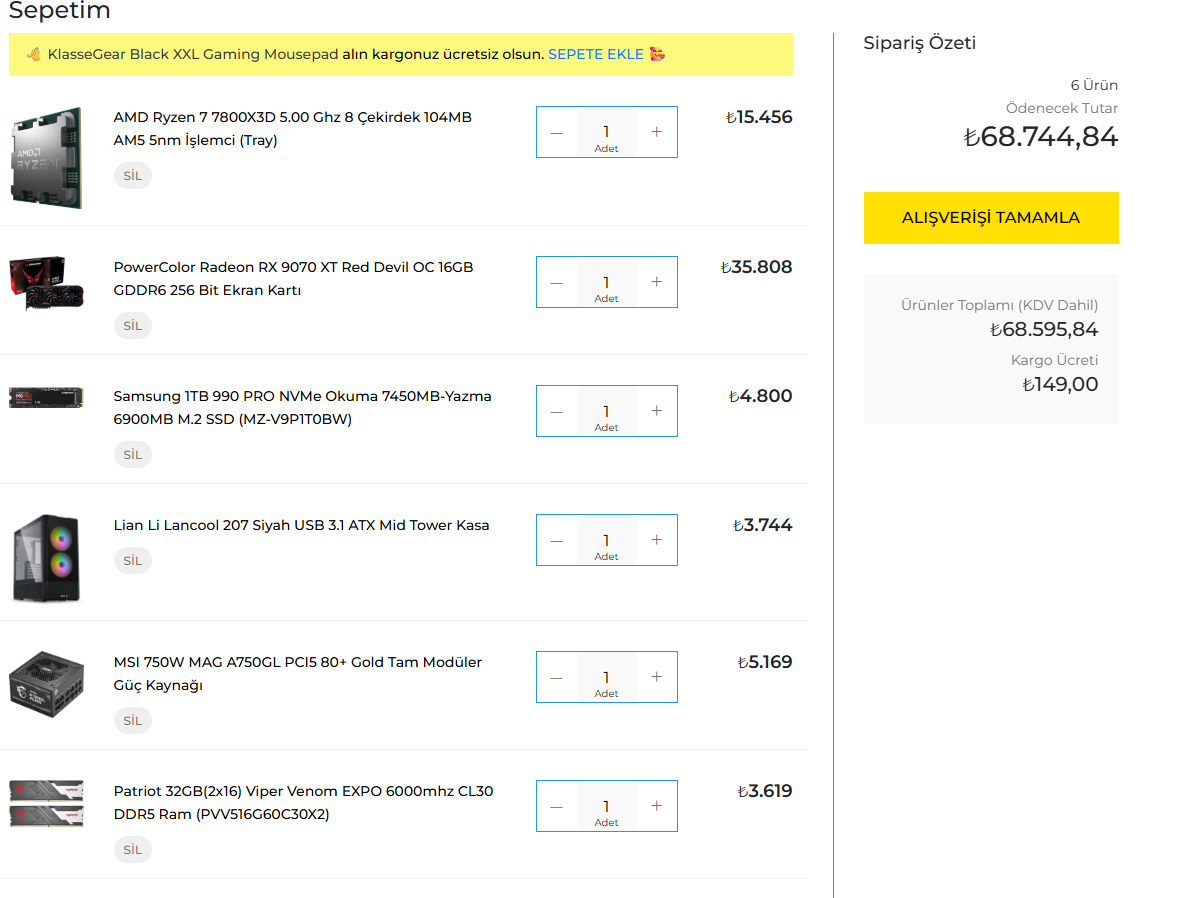1188x898 pixels.
Task: Click quantity field of MSI 750W row
Action: 606,677
